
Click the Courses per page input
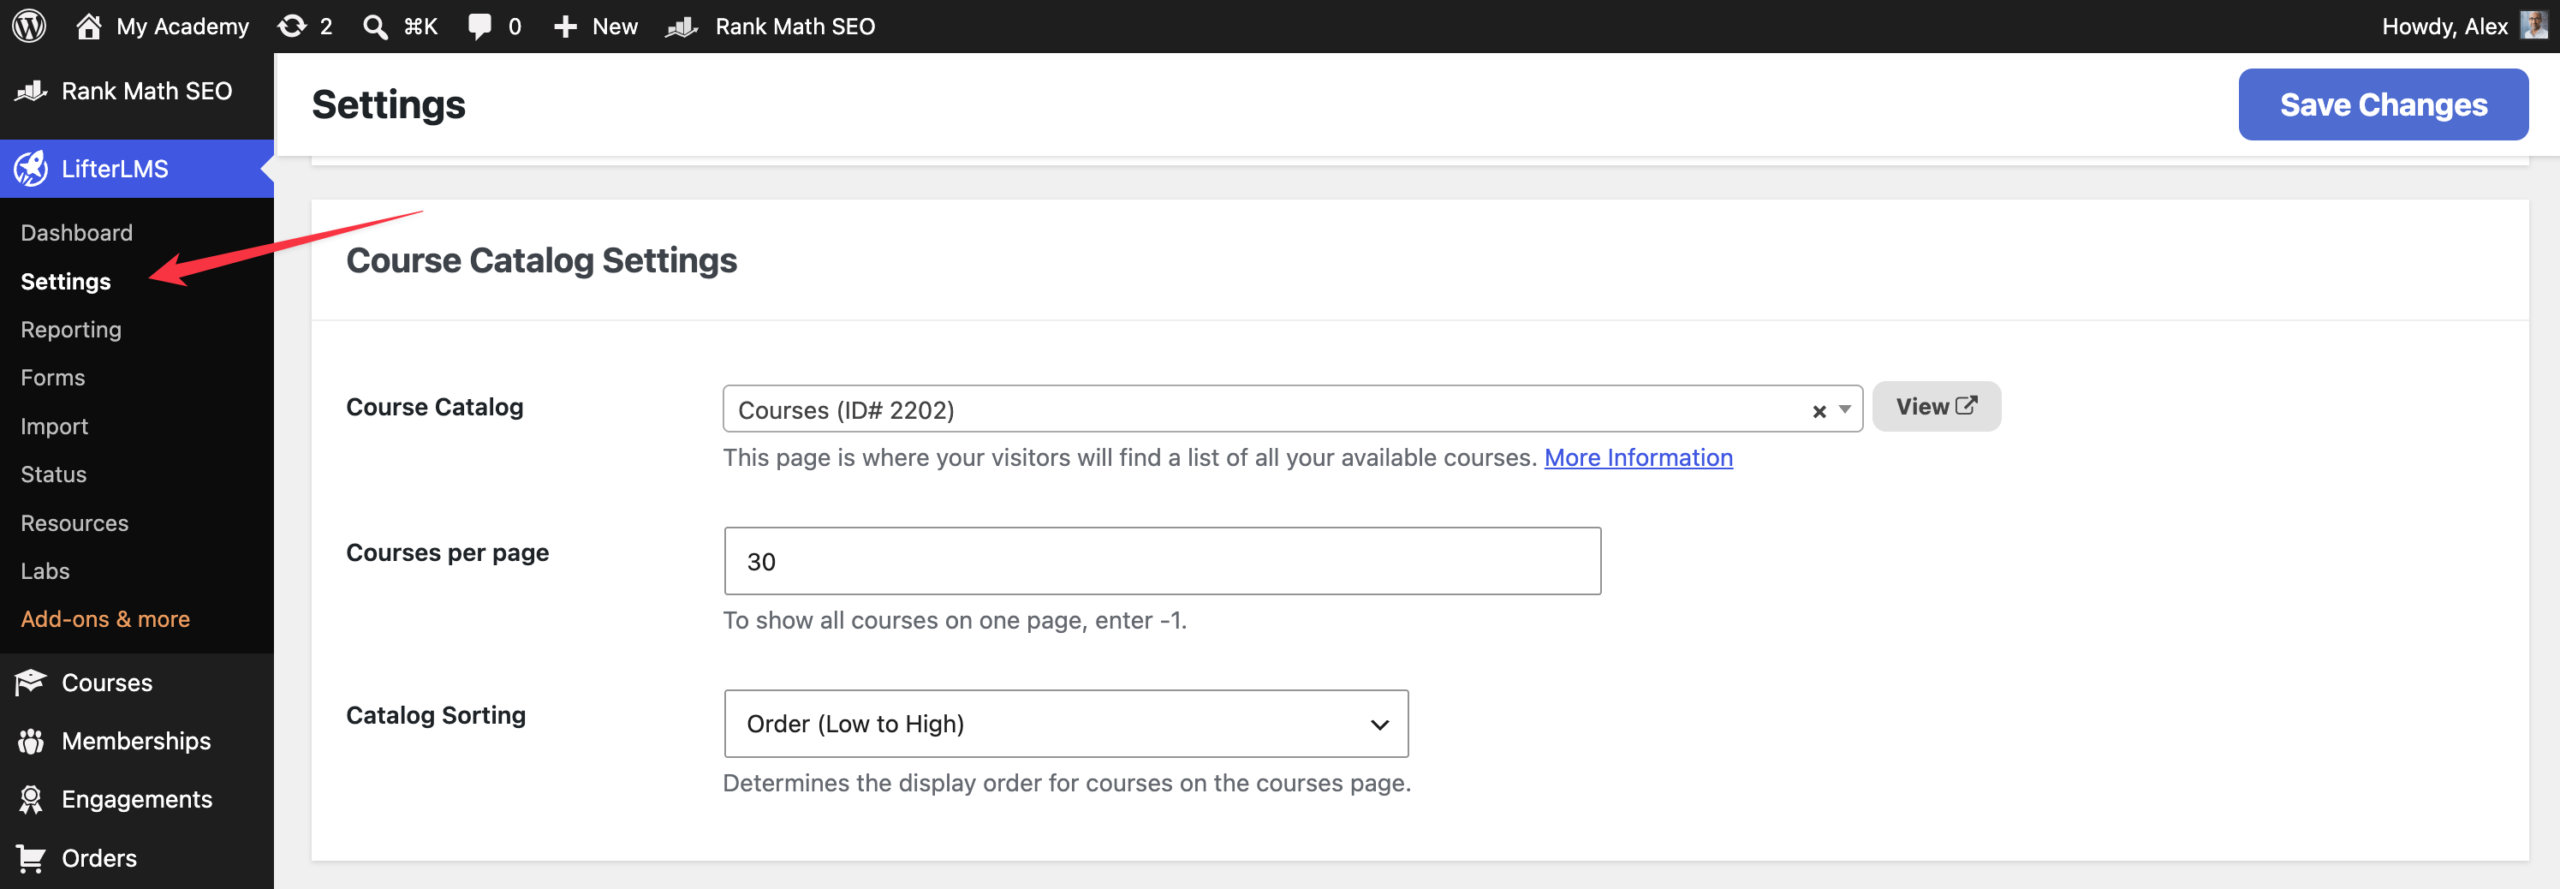[1162, 561]
